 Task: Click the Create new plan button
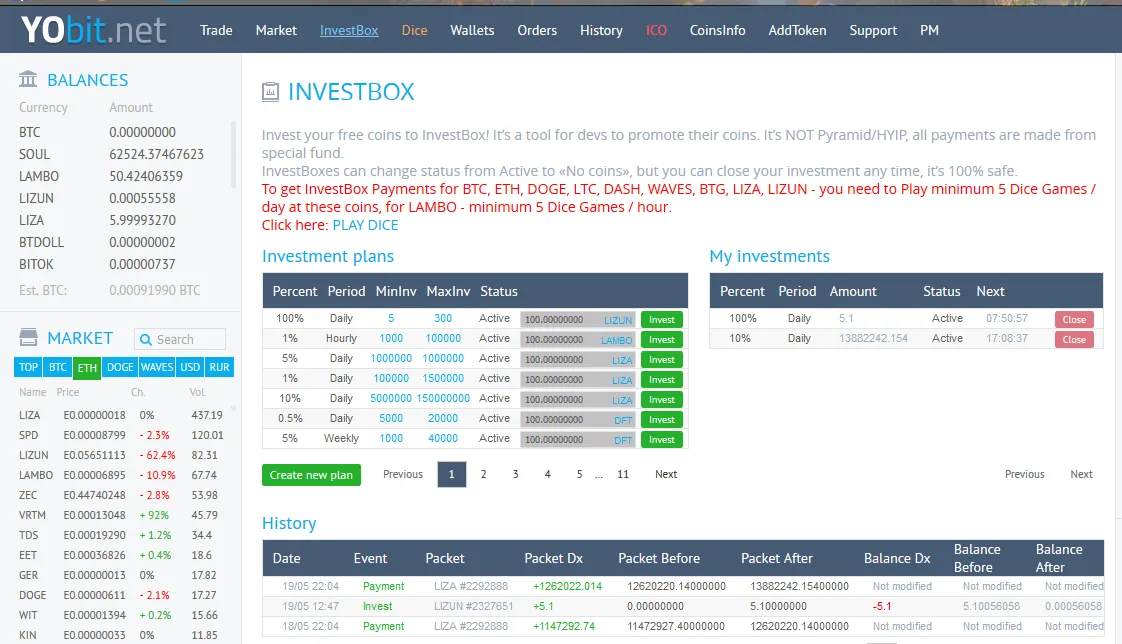click(x=311, y=475)
